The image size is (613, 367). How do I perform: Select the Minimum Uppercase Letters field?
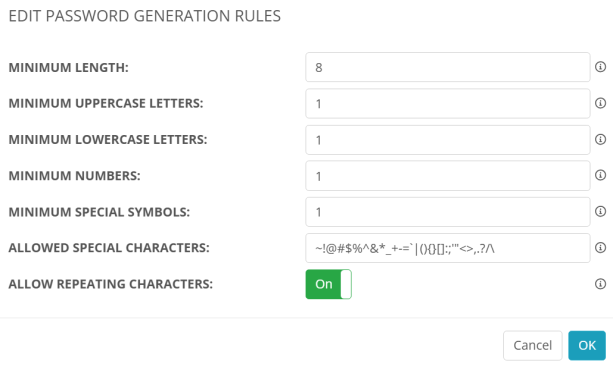point(448,104)
